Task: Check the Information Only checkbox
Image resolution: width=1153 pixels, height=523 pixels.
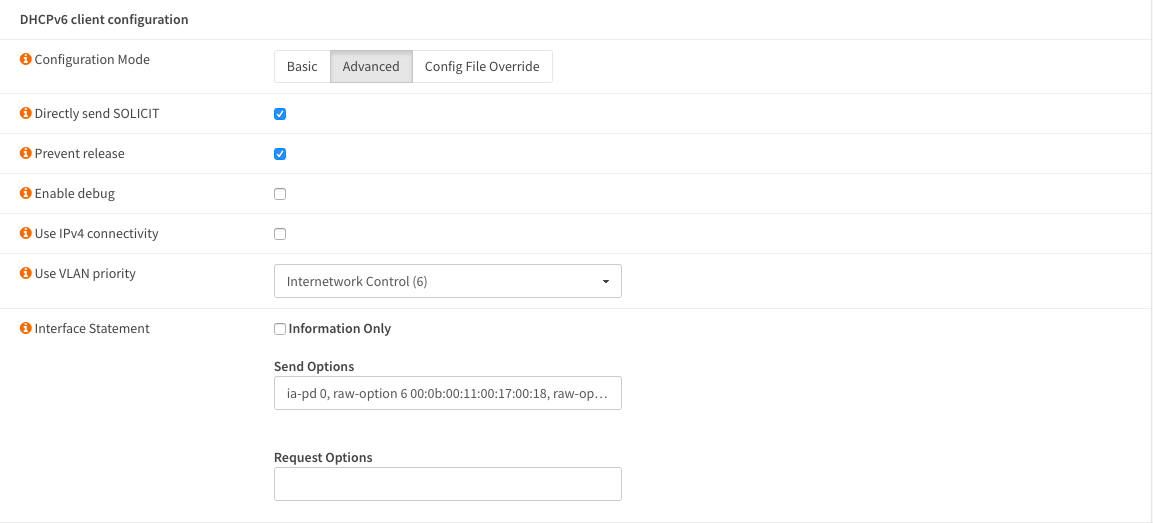Action: (280, 329)
